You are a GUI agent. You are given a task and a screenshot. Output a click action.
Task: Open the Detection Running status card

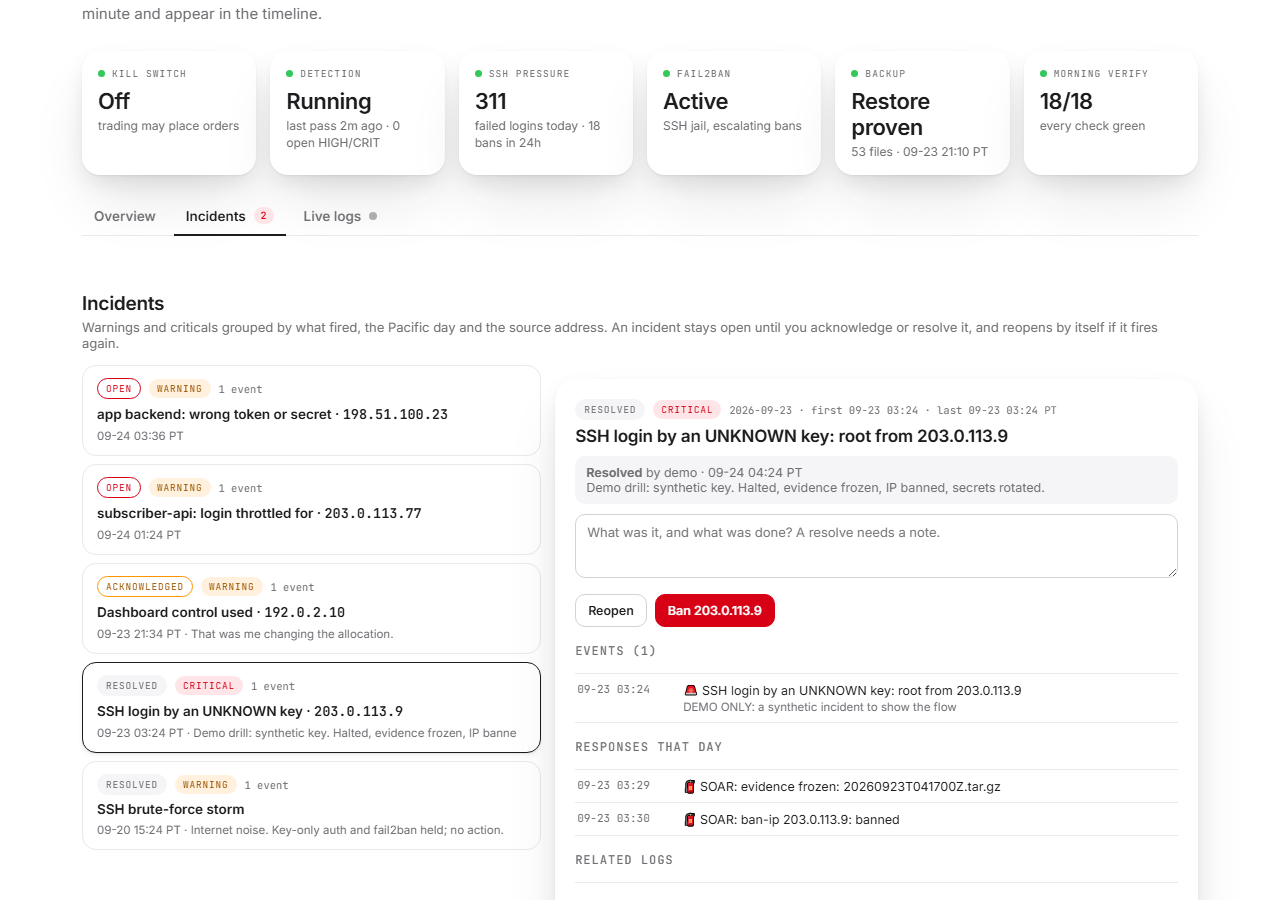point(357,113)
